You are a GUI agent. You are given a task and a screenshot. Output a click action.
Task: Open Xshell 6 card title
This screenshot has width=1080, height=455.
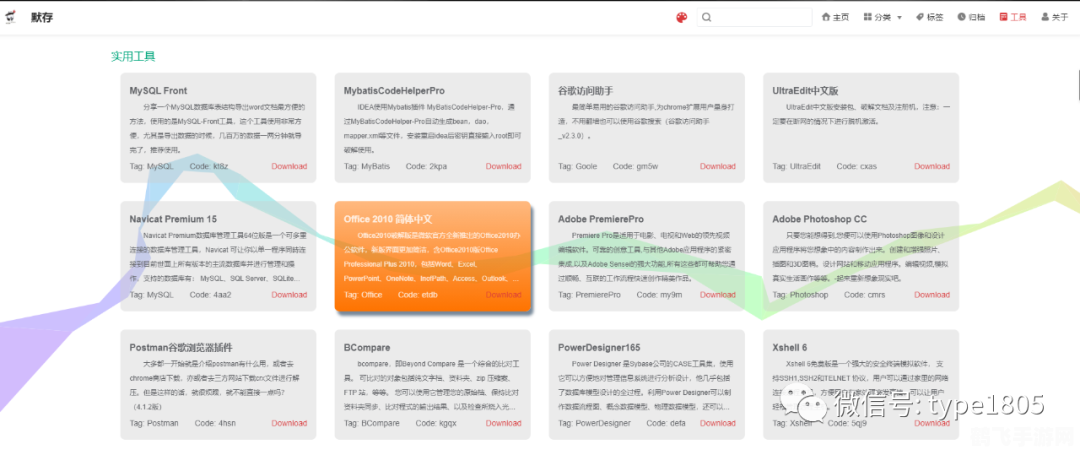pyautogui.click(x=789, y=347)
